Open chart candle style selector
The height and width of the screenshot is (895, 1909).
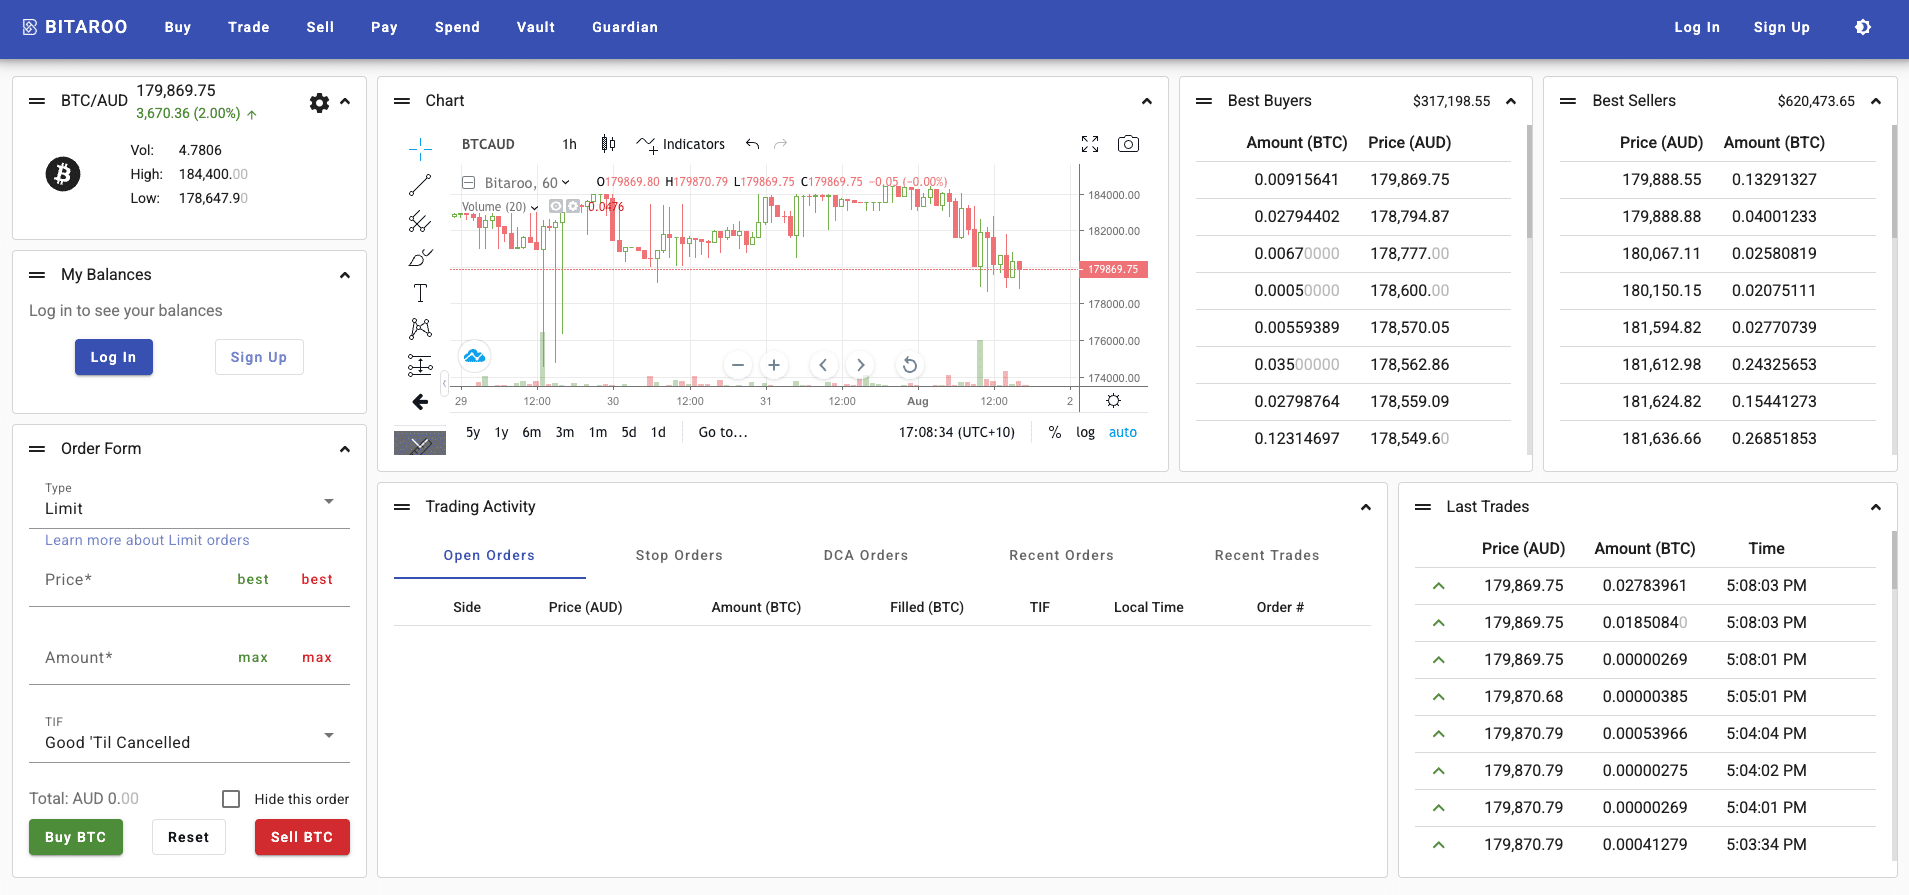tap(608, 144)
